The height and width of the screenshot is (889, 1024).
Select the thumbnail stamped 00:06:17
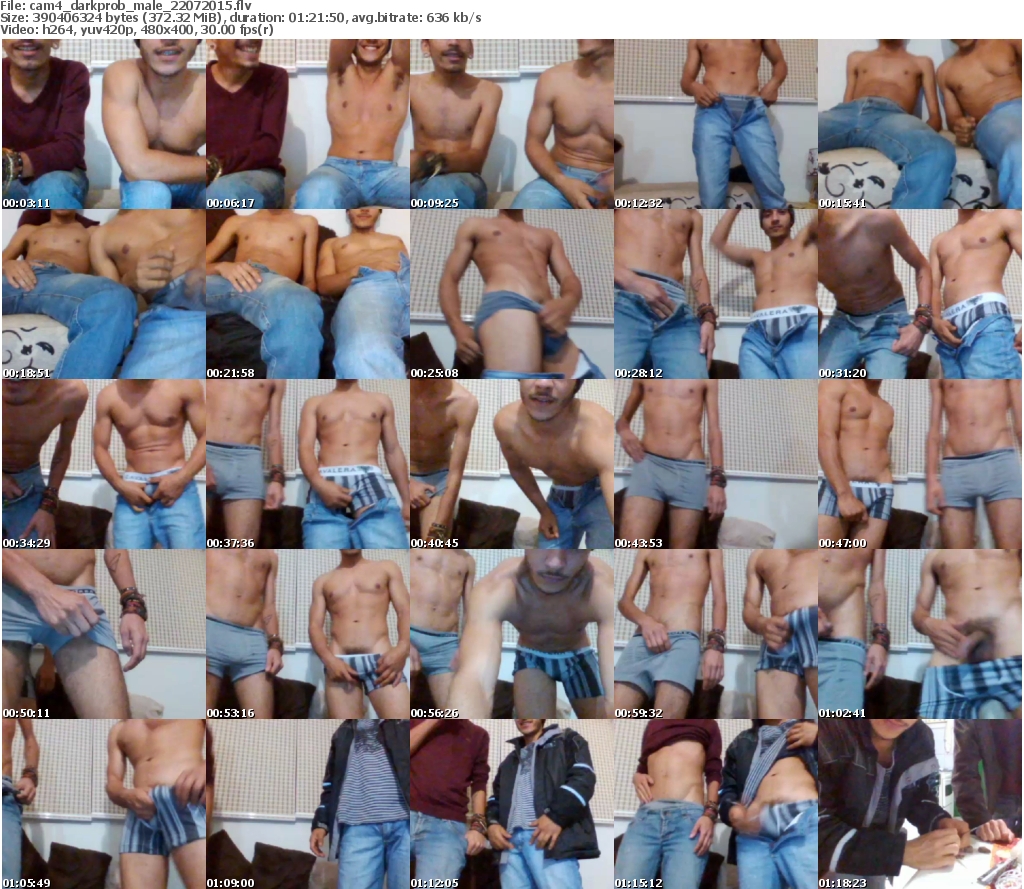click(x=308, y=124)
